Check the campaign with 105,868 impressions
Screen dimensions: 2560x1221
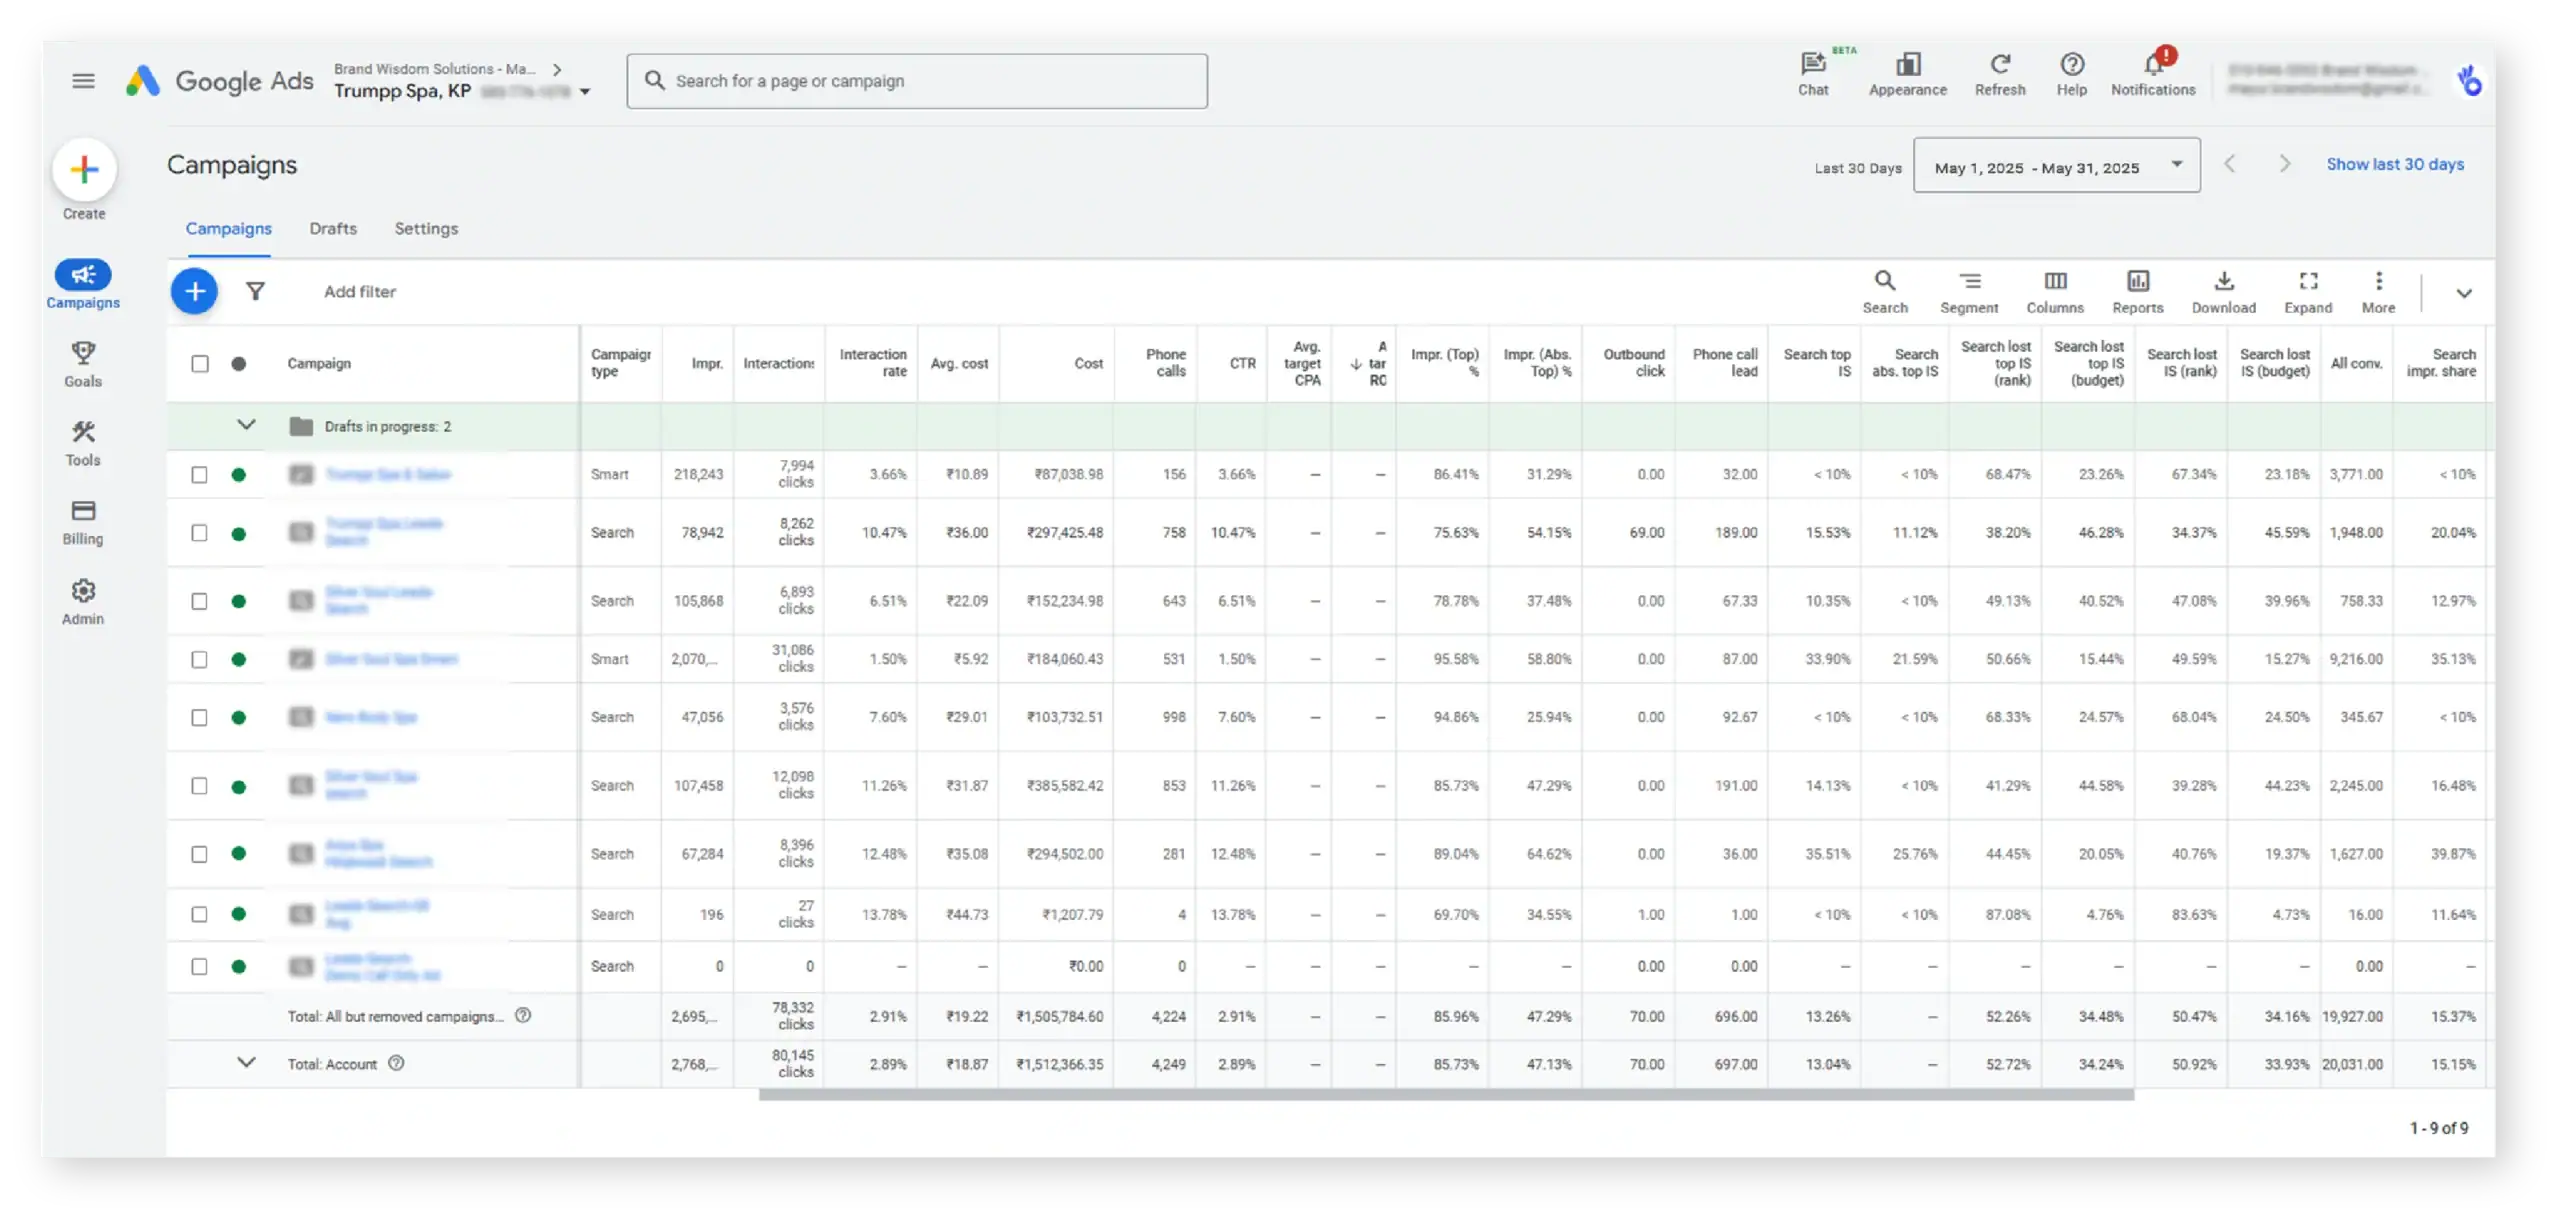(200, 601)
